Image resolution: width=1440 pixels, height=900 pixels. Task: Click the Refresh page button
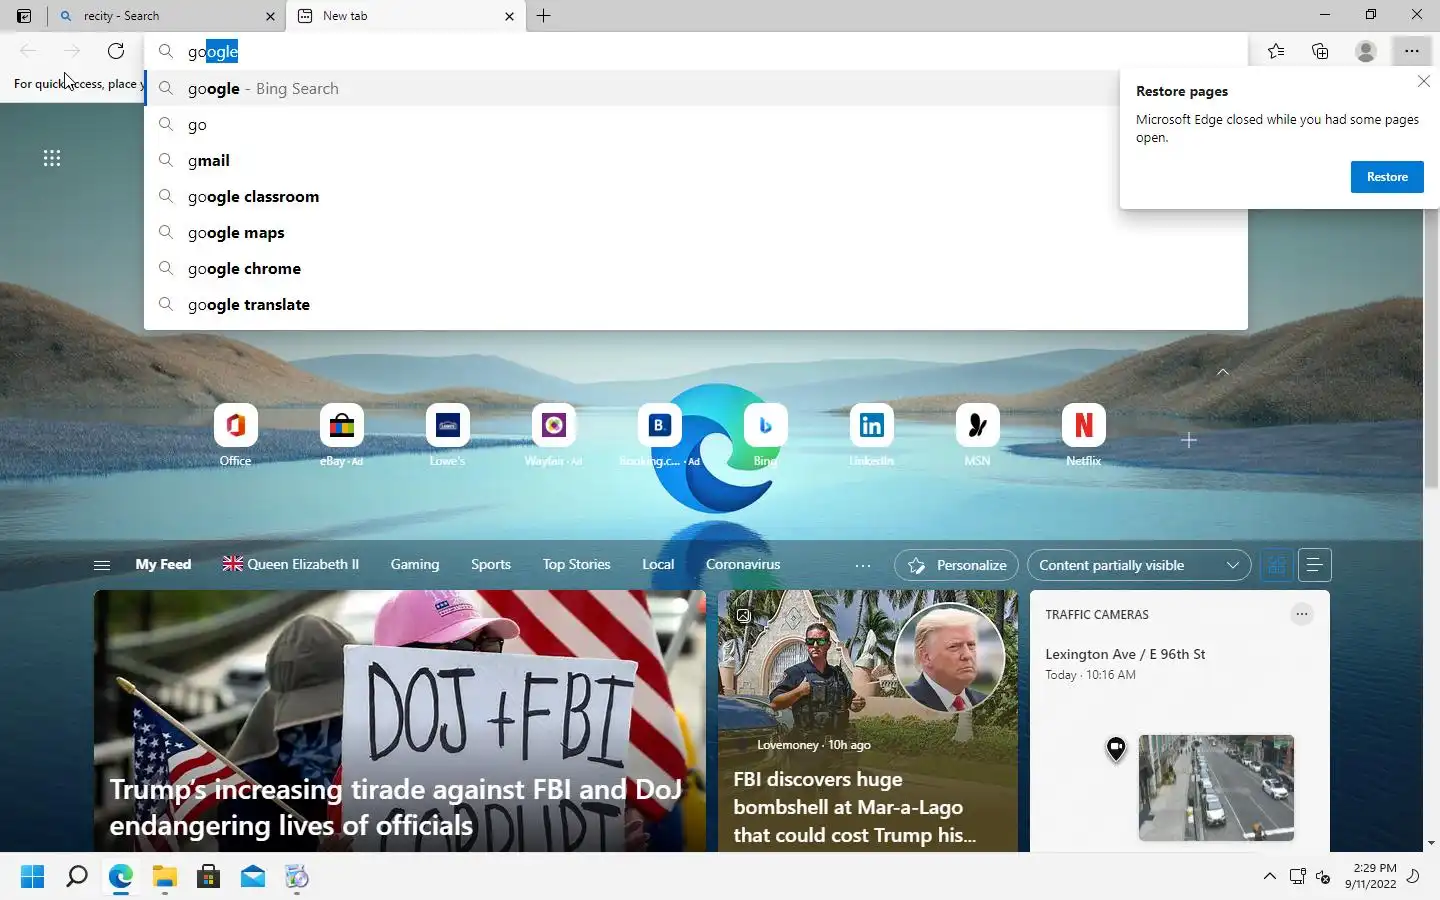(116, 51)
